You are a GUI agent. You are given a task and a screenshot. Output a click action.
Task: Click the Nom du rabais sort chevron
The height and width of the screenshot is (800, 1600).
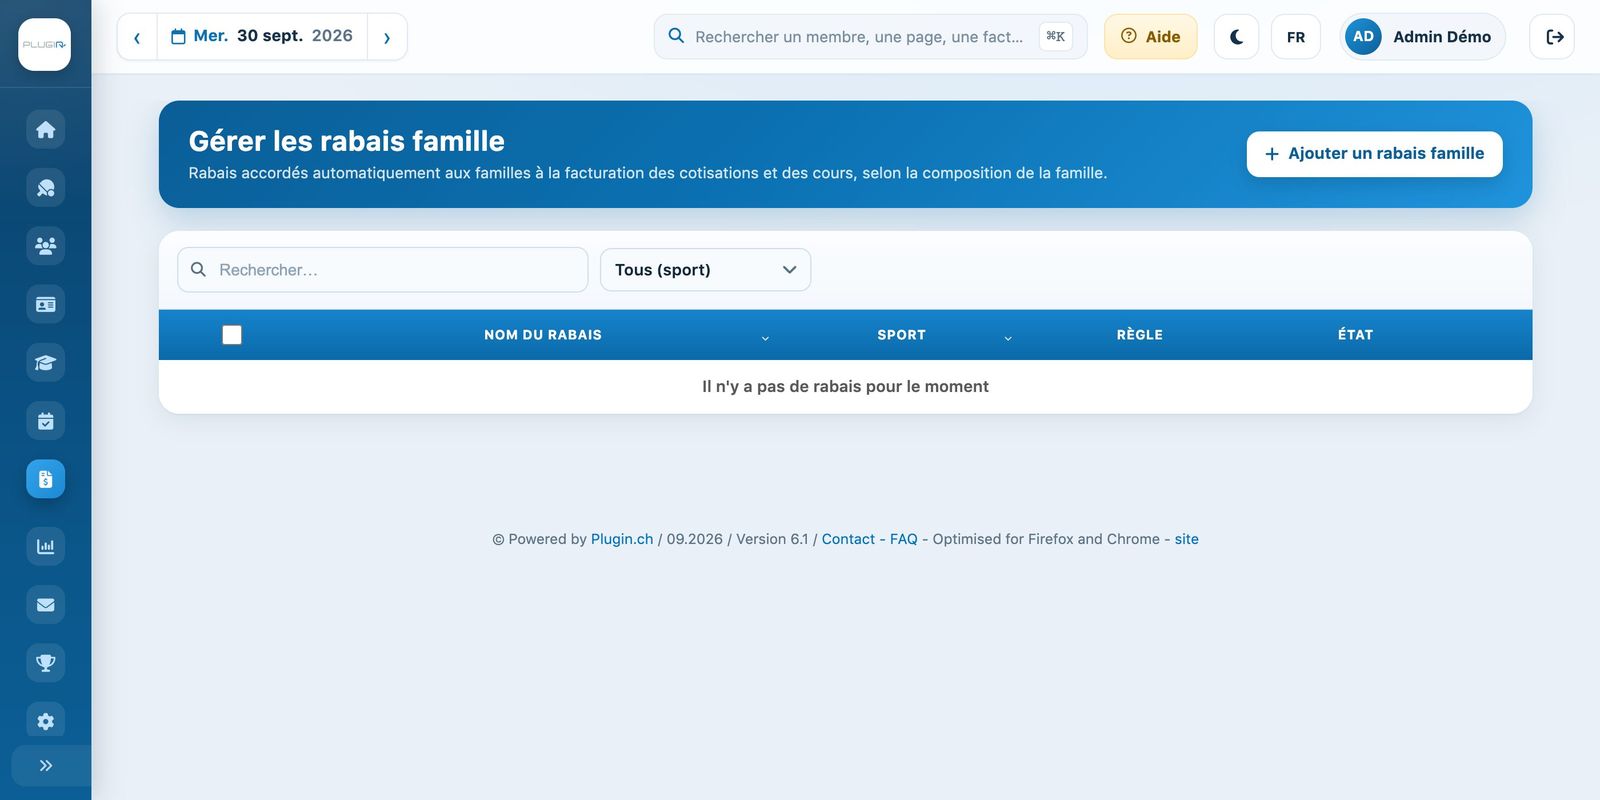[x=765, y=338]
